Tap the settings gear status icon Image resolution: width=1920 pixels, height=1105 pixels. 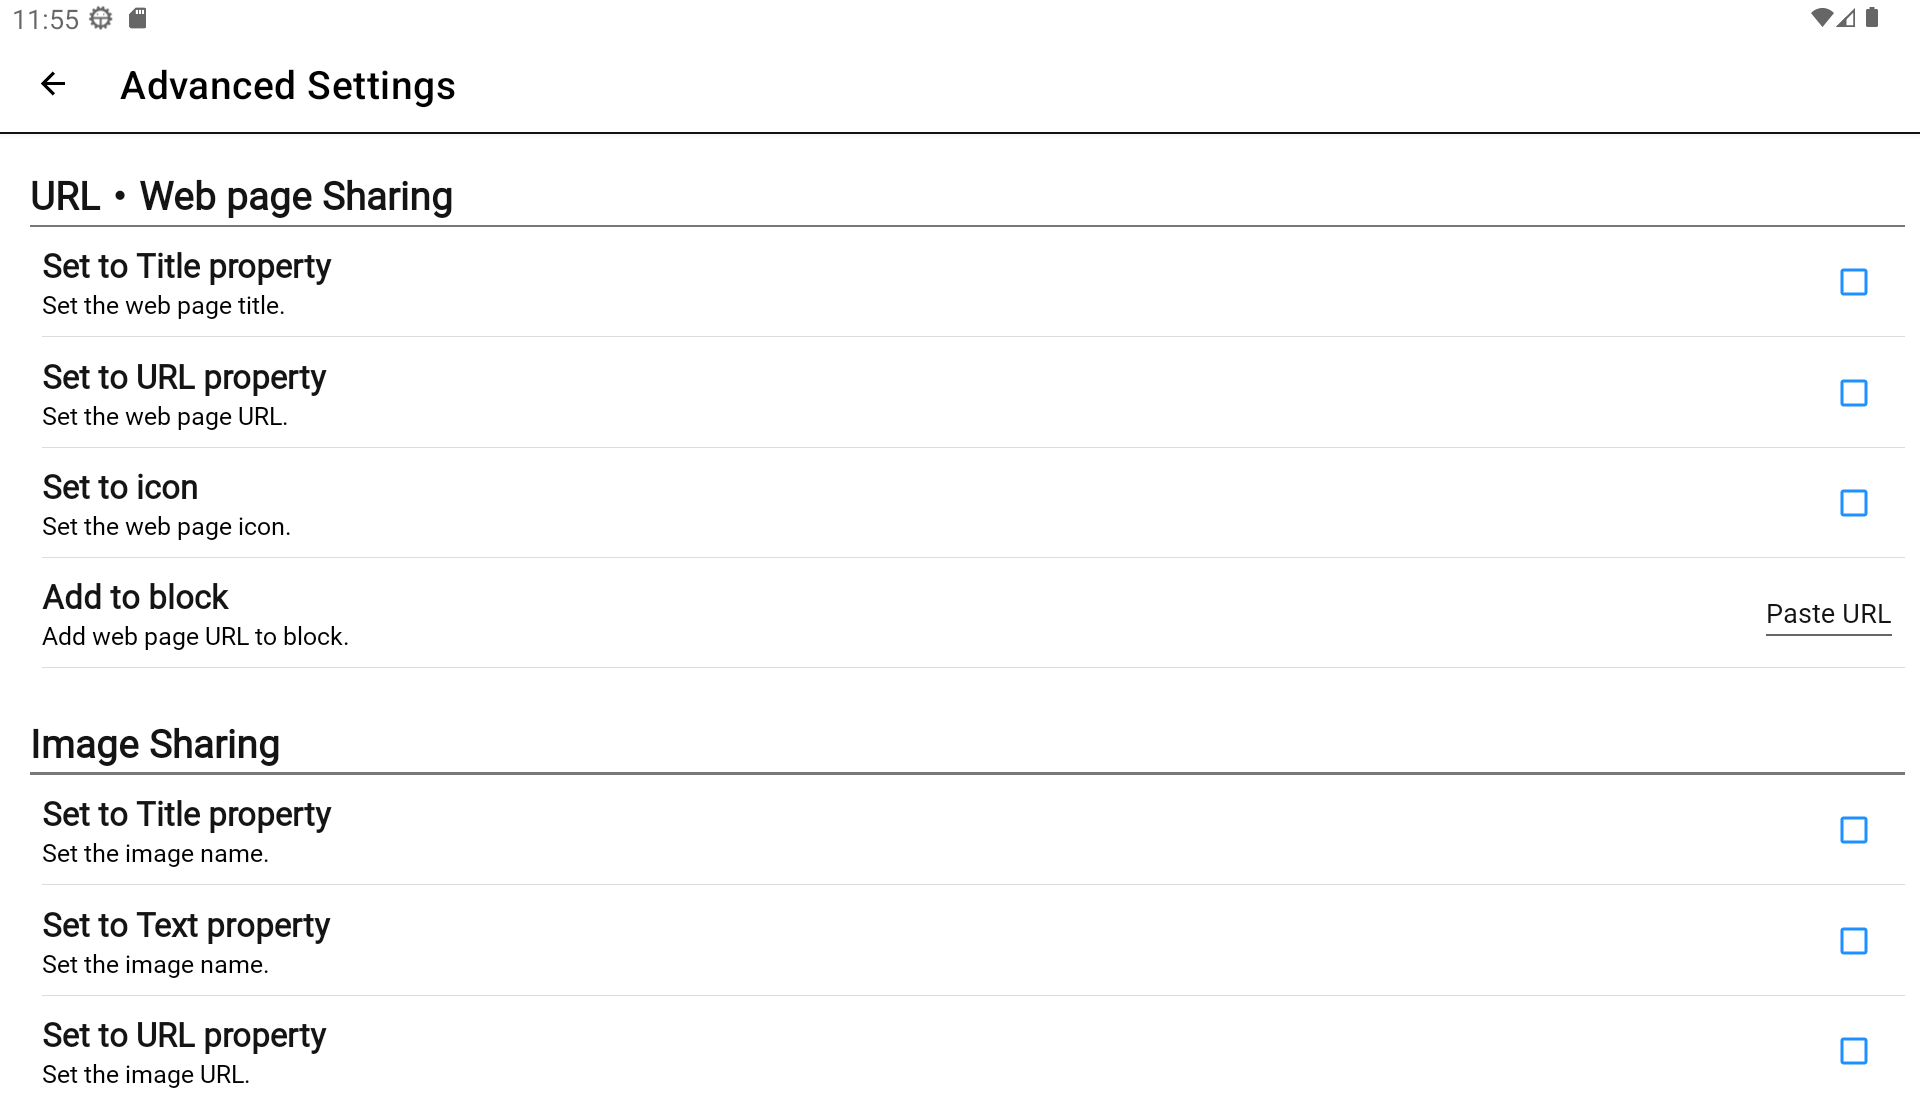pyautogui.click(x=101, y=18)
